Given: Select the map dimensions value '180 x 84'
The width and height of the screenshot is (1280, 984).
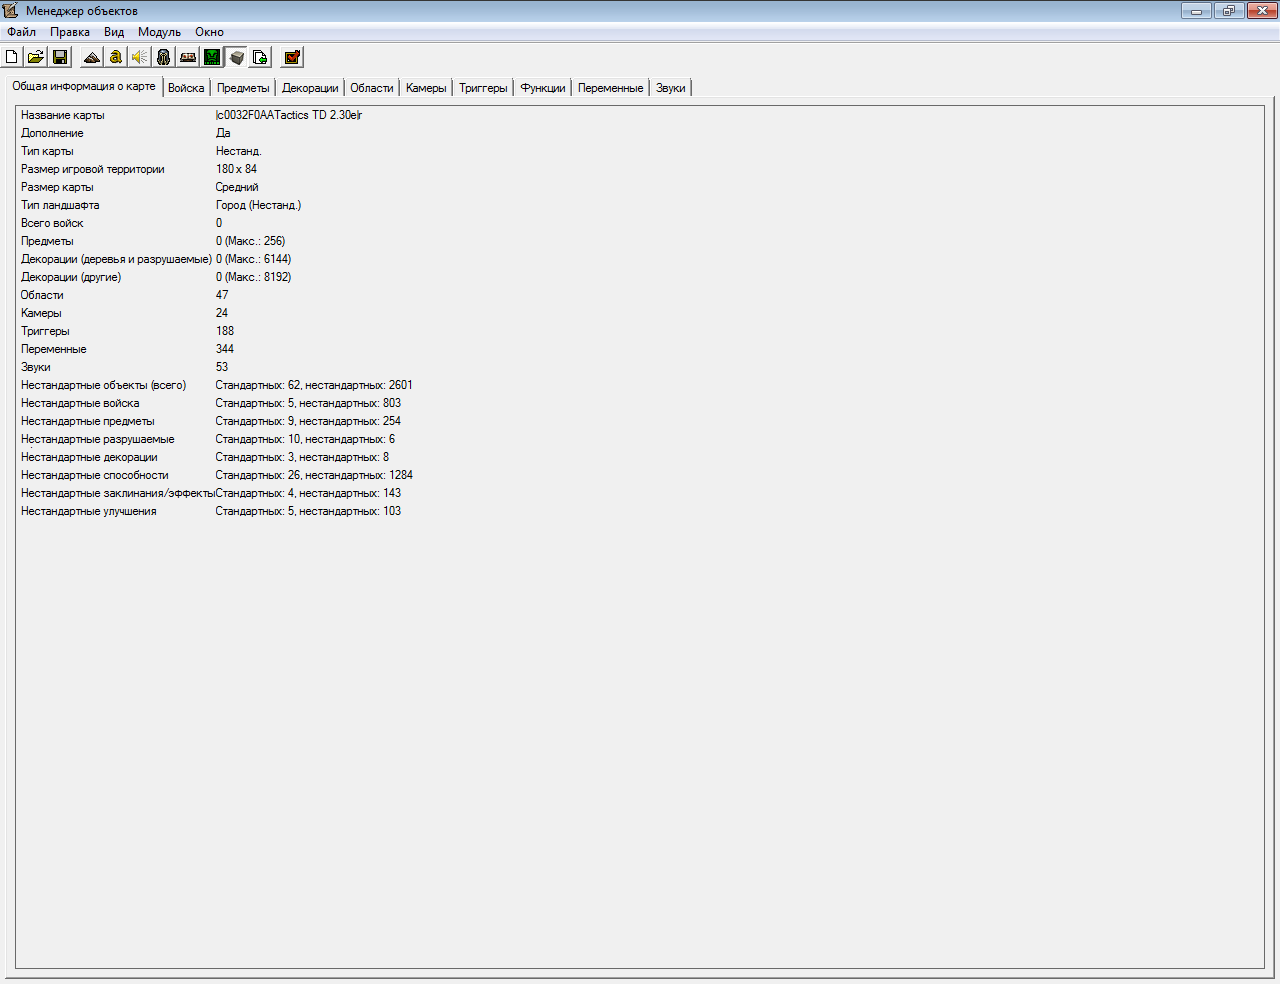Looking at the screenshot, I should click(x=236, y=169).
